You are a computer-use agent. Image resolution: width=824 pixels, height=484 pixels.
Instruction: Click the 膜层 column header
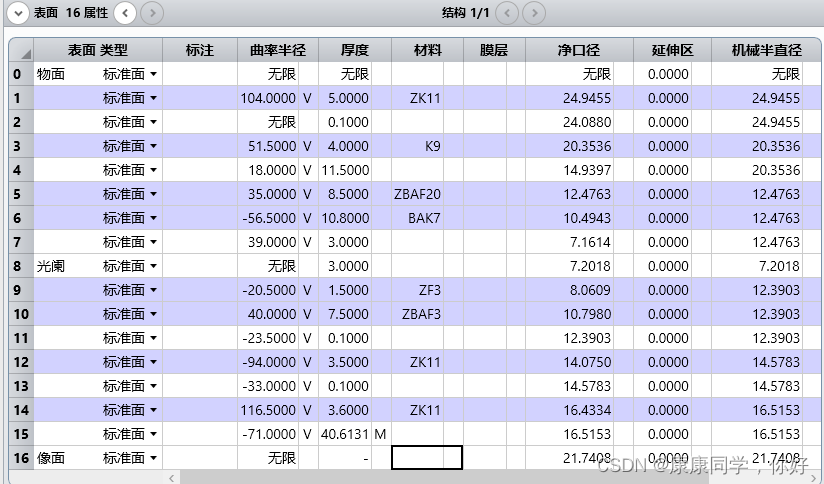pyautogui.click(x=494, y=50)
